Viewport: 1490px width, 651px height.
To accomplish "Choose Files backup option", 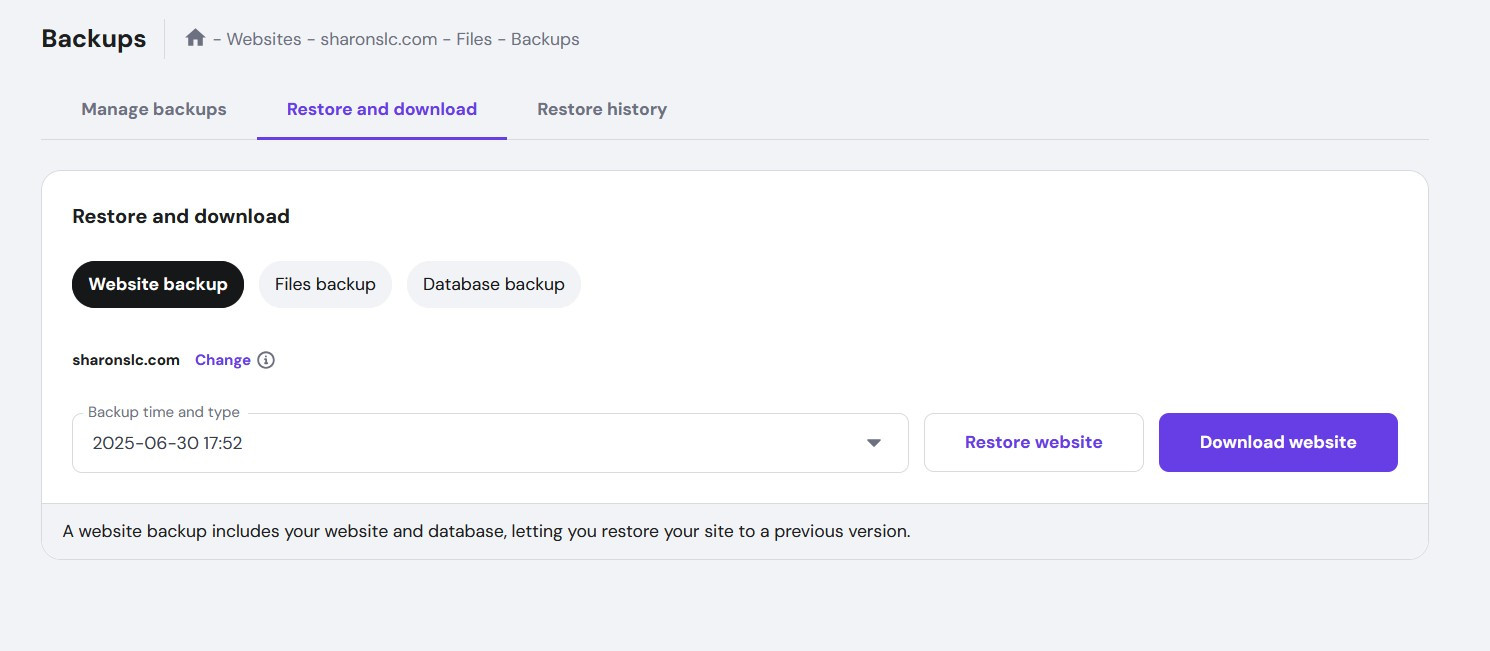I will click(325, 284).
